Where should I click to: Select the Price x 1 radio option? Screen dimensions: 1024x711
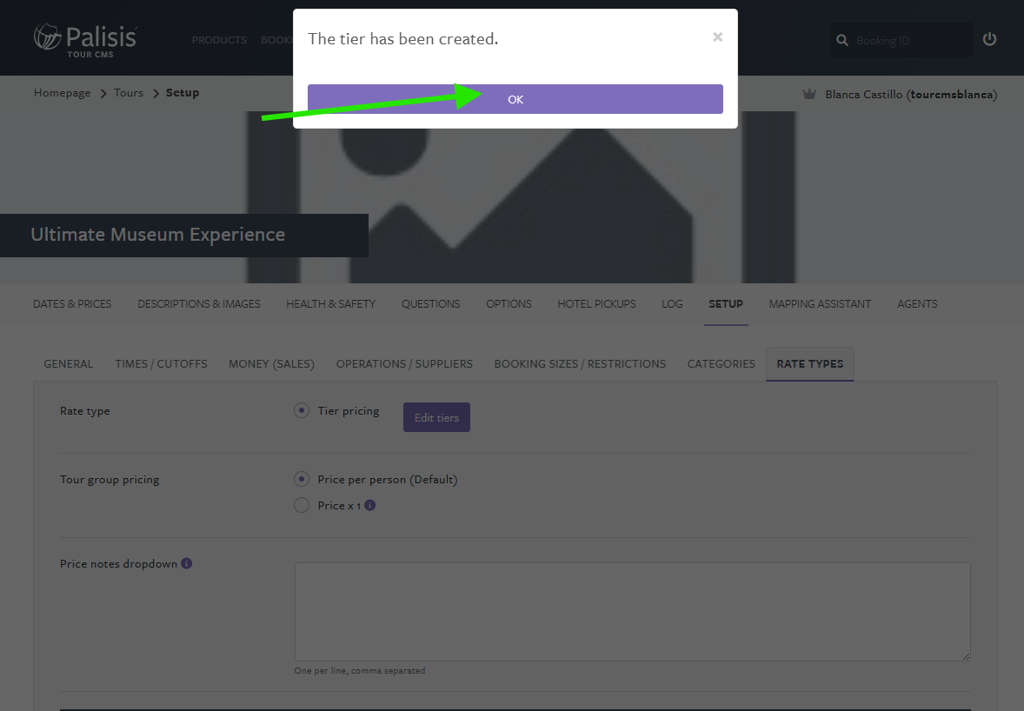pyautogui.click(x=301, y=505)
